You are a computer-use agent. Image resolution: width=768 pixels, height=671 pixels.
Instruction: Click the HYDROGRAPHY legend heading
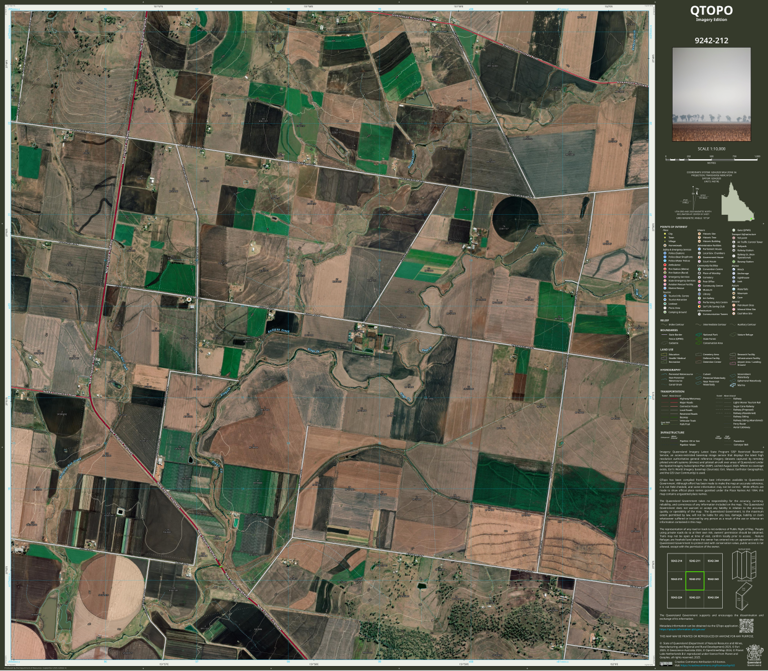(670, 370)
